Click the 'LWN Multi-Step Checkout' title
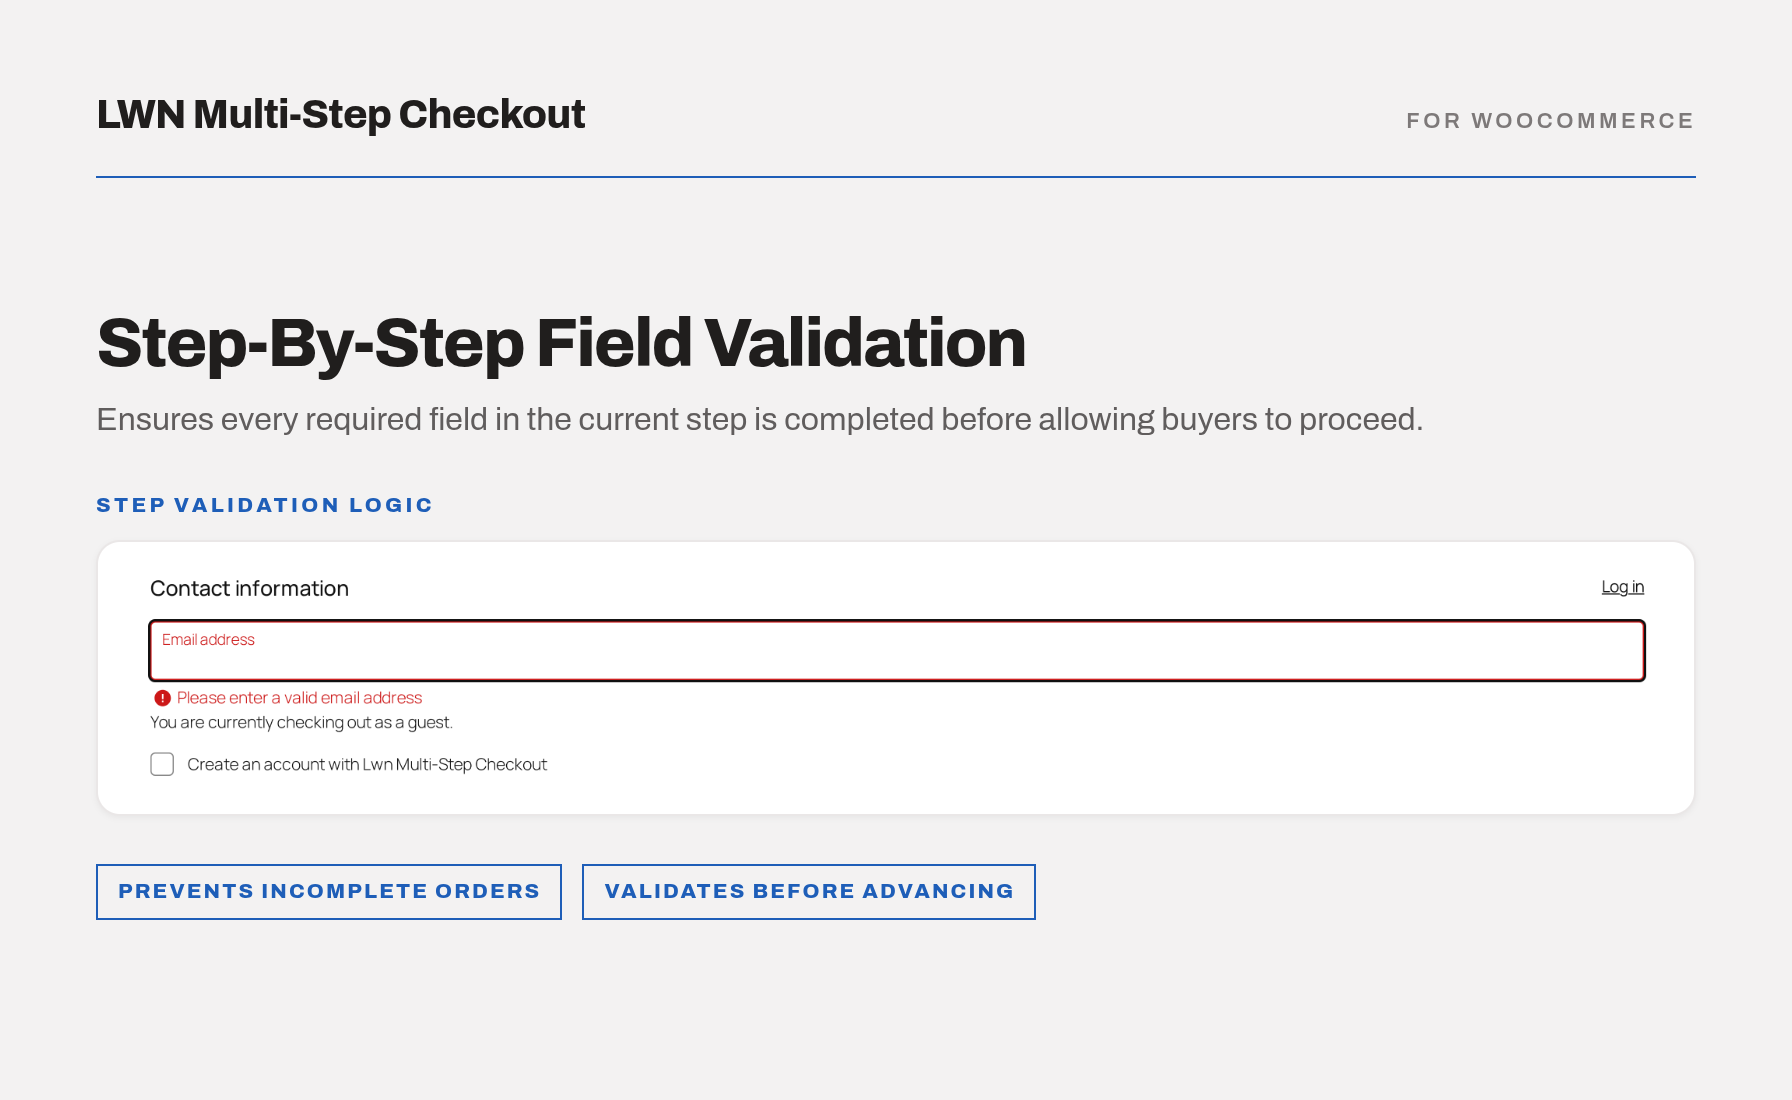Image resolution: width=1792 pixels, height=1100 pixels. click(341, 115)
